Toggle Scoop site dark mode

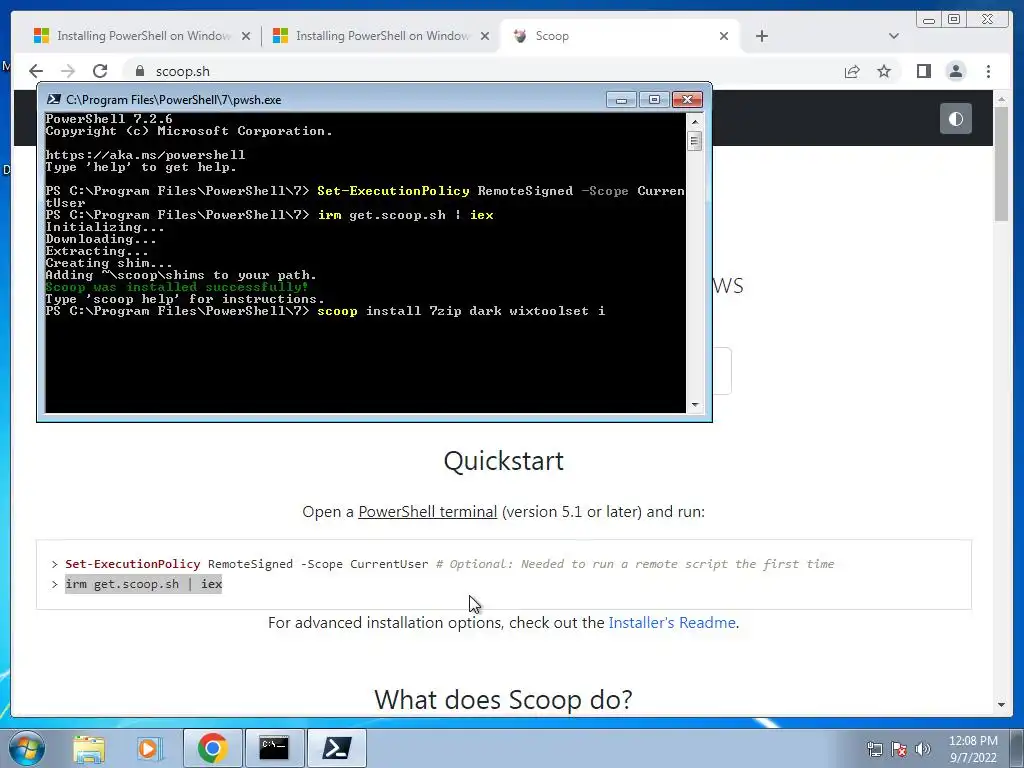coord(955,119)
